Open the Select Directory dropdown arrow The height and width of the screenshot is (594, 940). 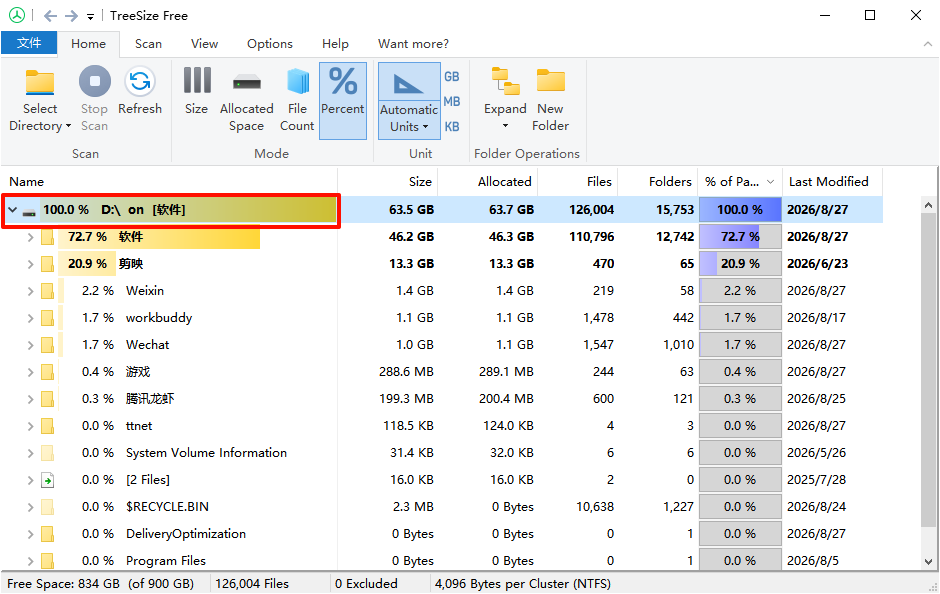click(x=68, y=126)
